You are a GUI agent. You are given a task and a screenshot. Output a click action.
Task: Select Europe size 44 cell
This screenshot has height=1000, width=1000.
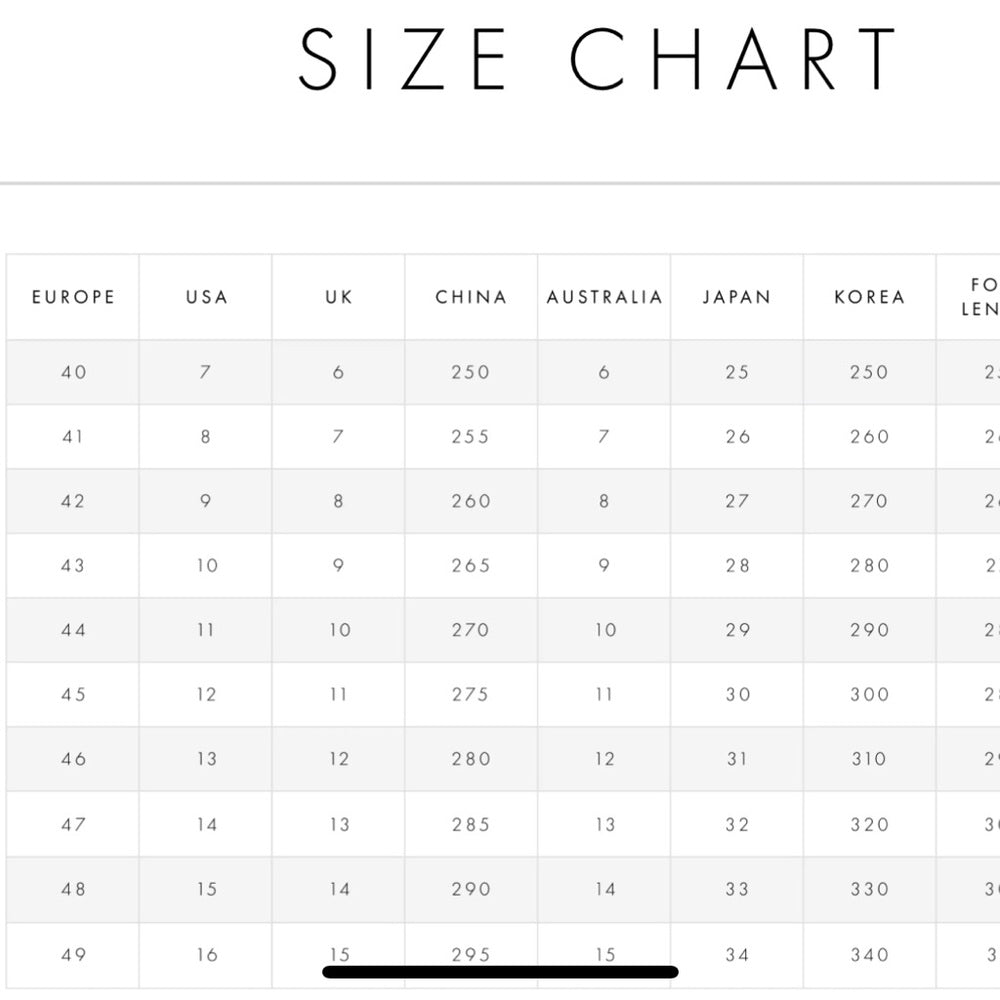(x=73, y=630)
